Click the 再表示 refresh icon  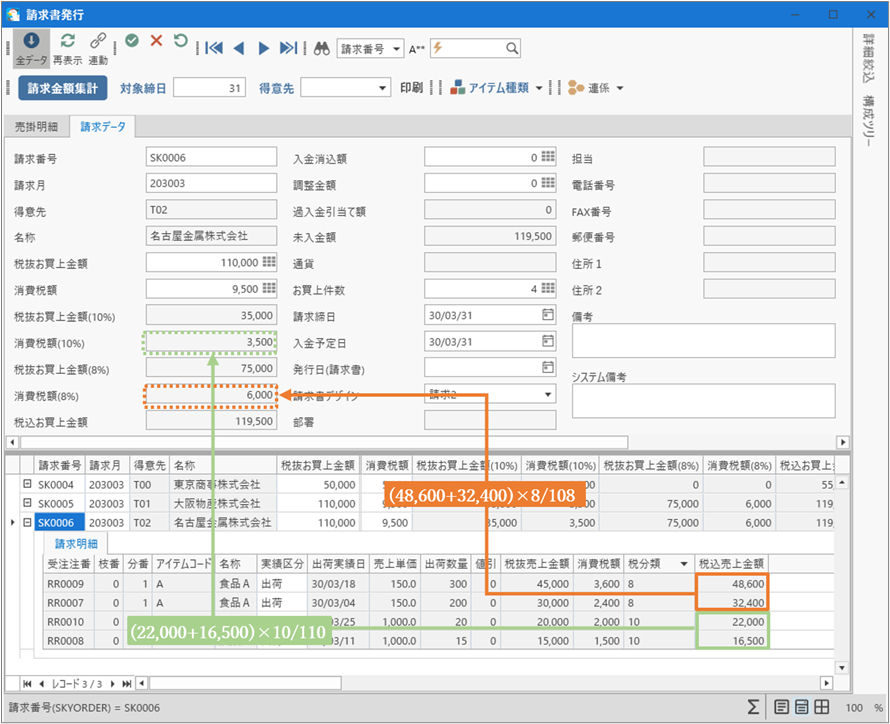[67, 41]
